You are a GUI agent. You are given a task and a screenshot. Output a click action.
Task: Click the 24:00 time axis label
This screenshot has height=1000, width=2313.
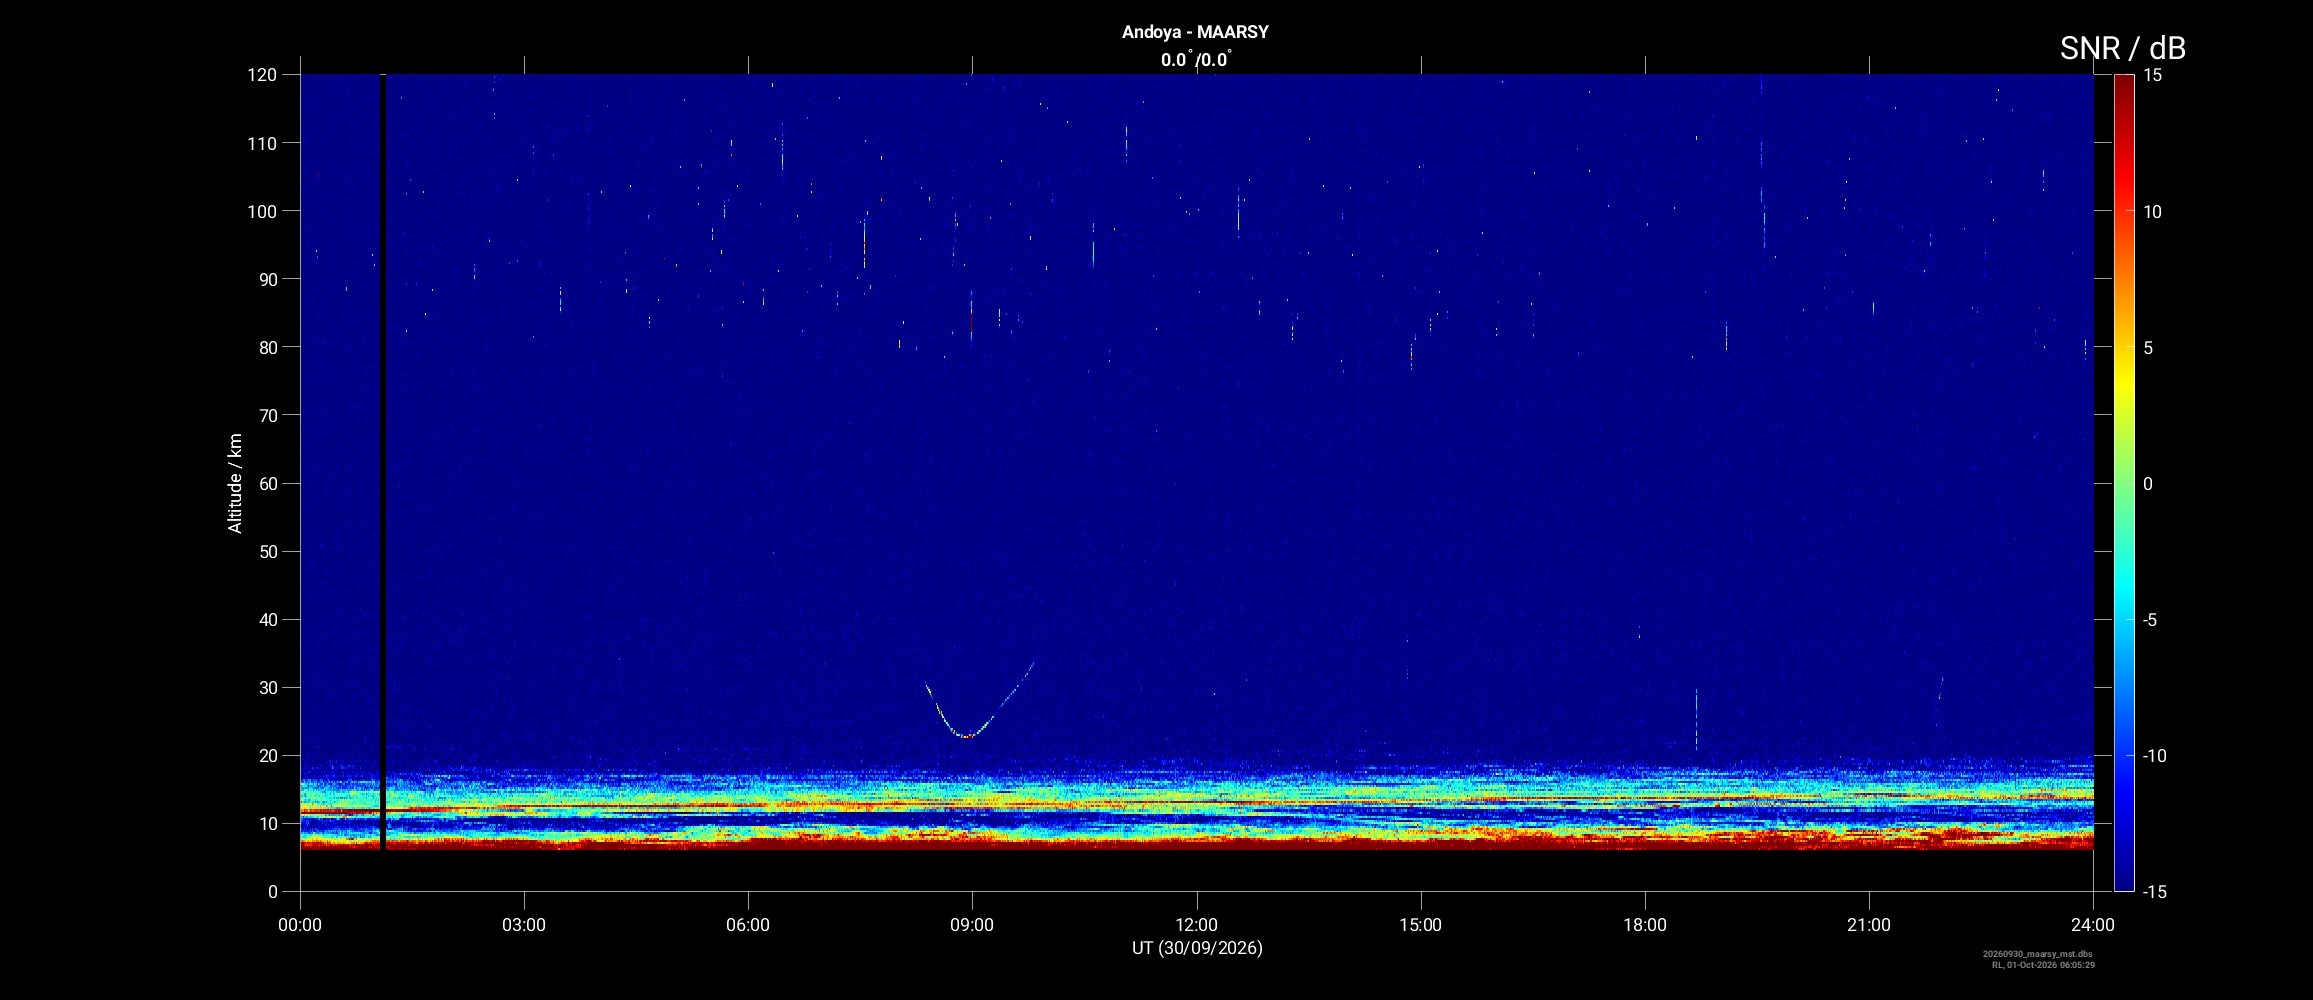pos(2093,925)
